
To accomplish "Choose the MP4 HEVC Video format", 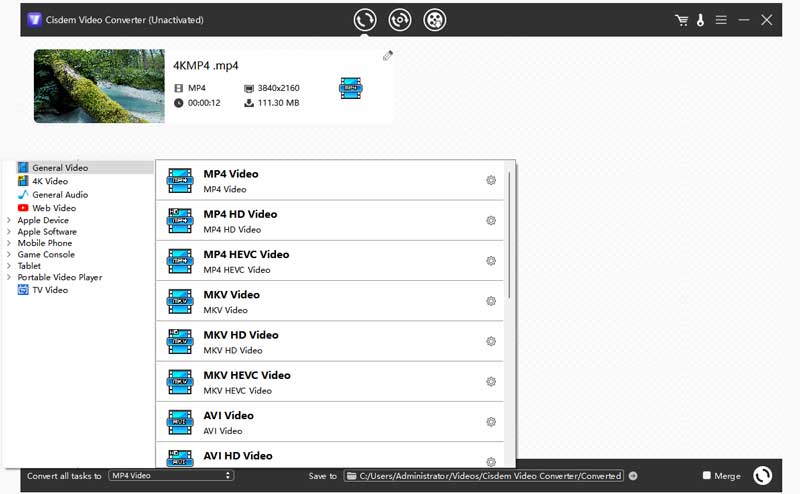I will click(330, 261).
